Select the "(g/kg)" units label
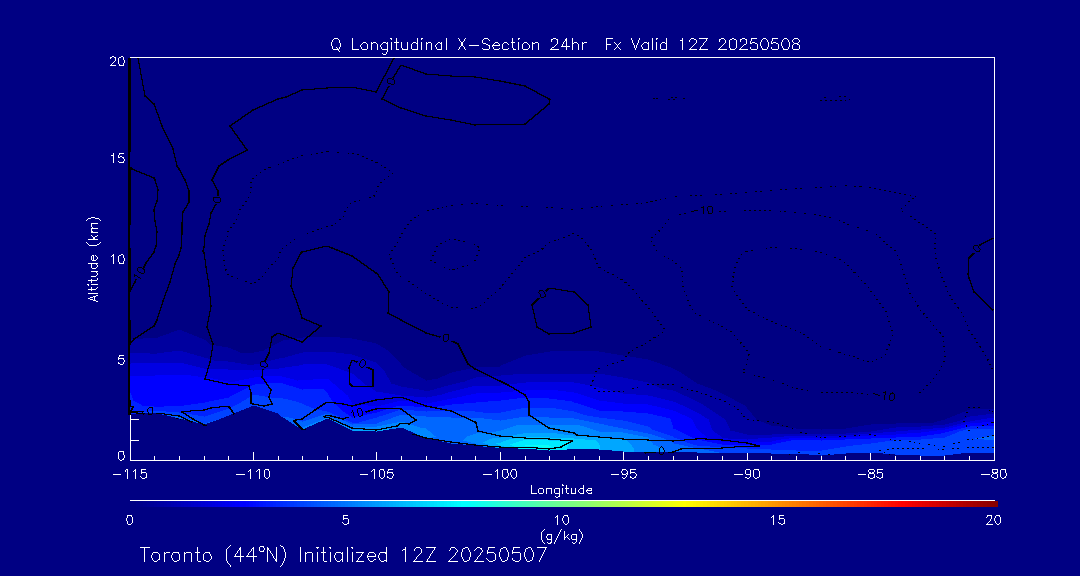The image size is (1080, 576). 561,535
